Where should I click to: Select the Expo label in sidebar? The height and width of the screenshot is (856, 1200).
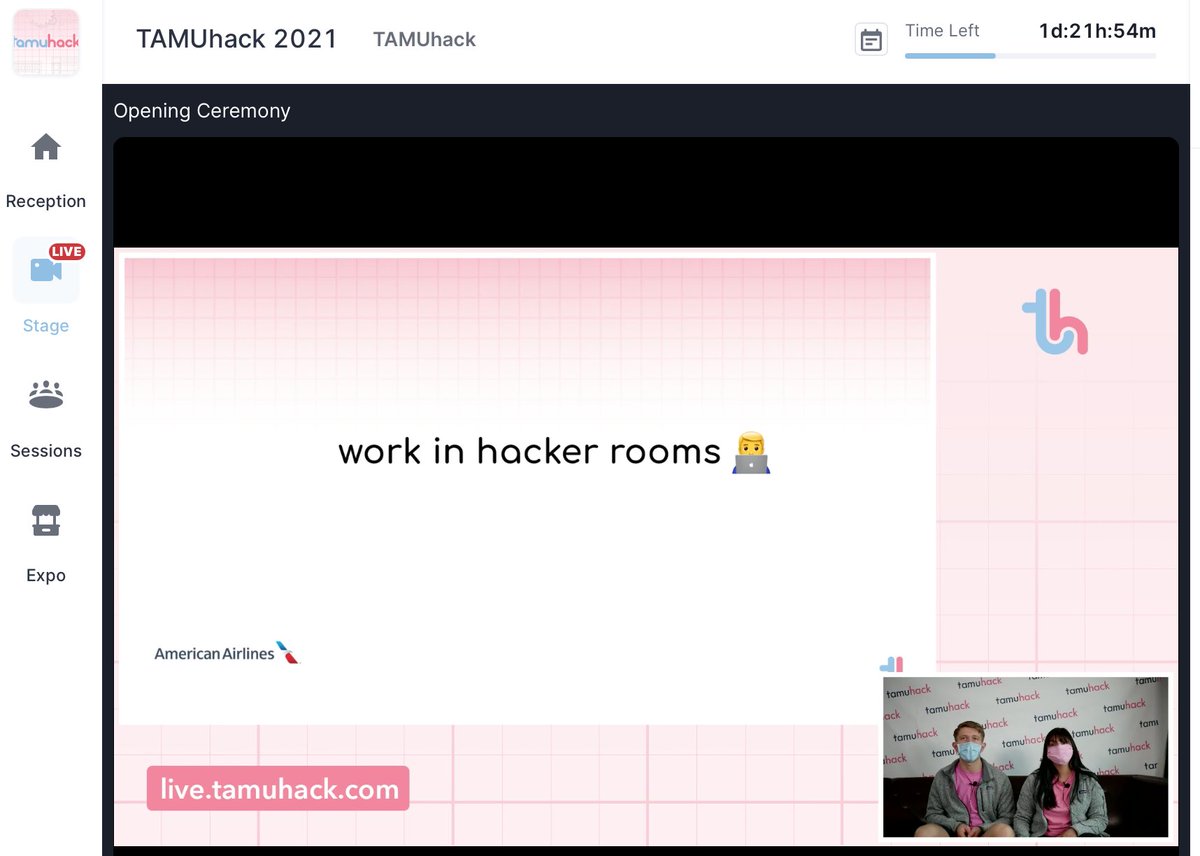point(46,576)
